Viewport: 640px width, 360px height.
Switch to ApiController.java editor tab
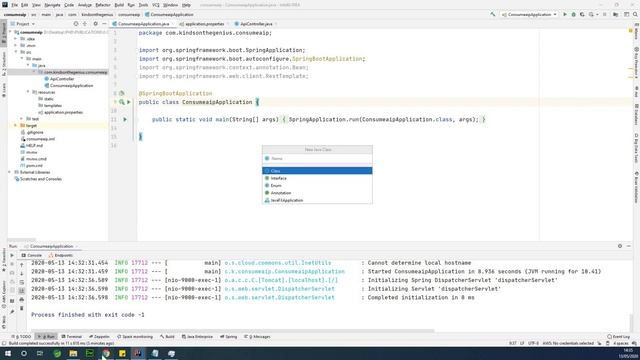(x=256, y=24)
